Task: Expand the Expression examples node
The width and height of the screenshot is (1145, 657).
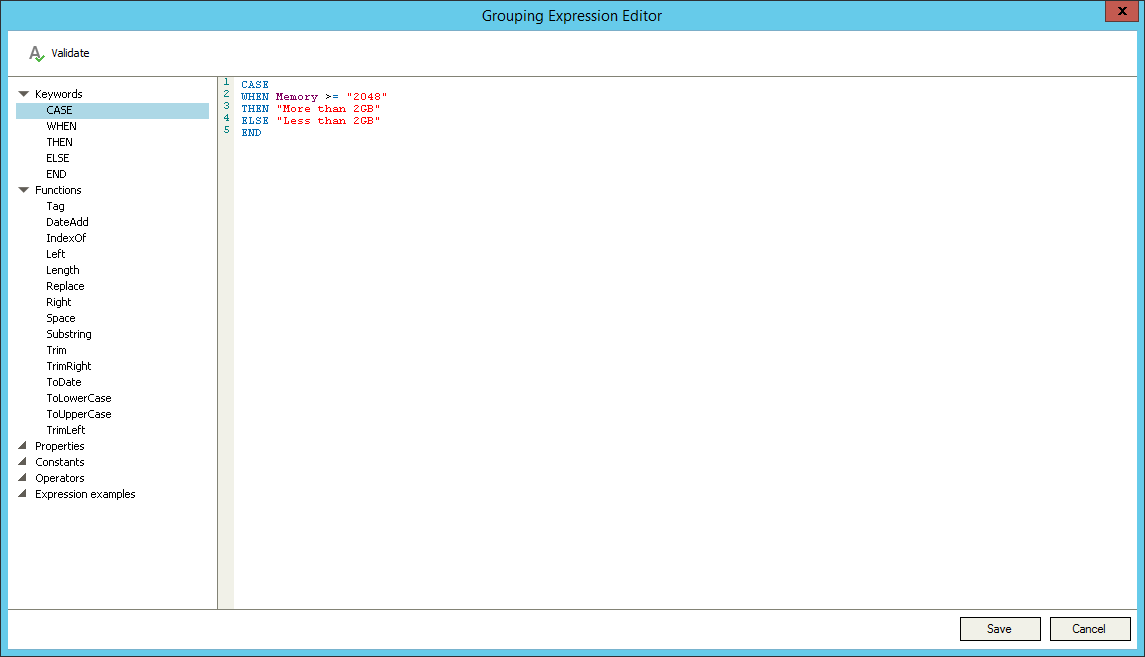Action: 23,493
